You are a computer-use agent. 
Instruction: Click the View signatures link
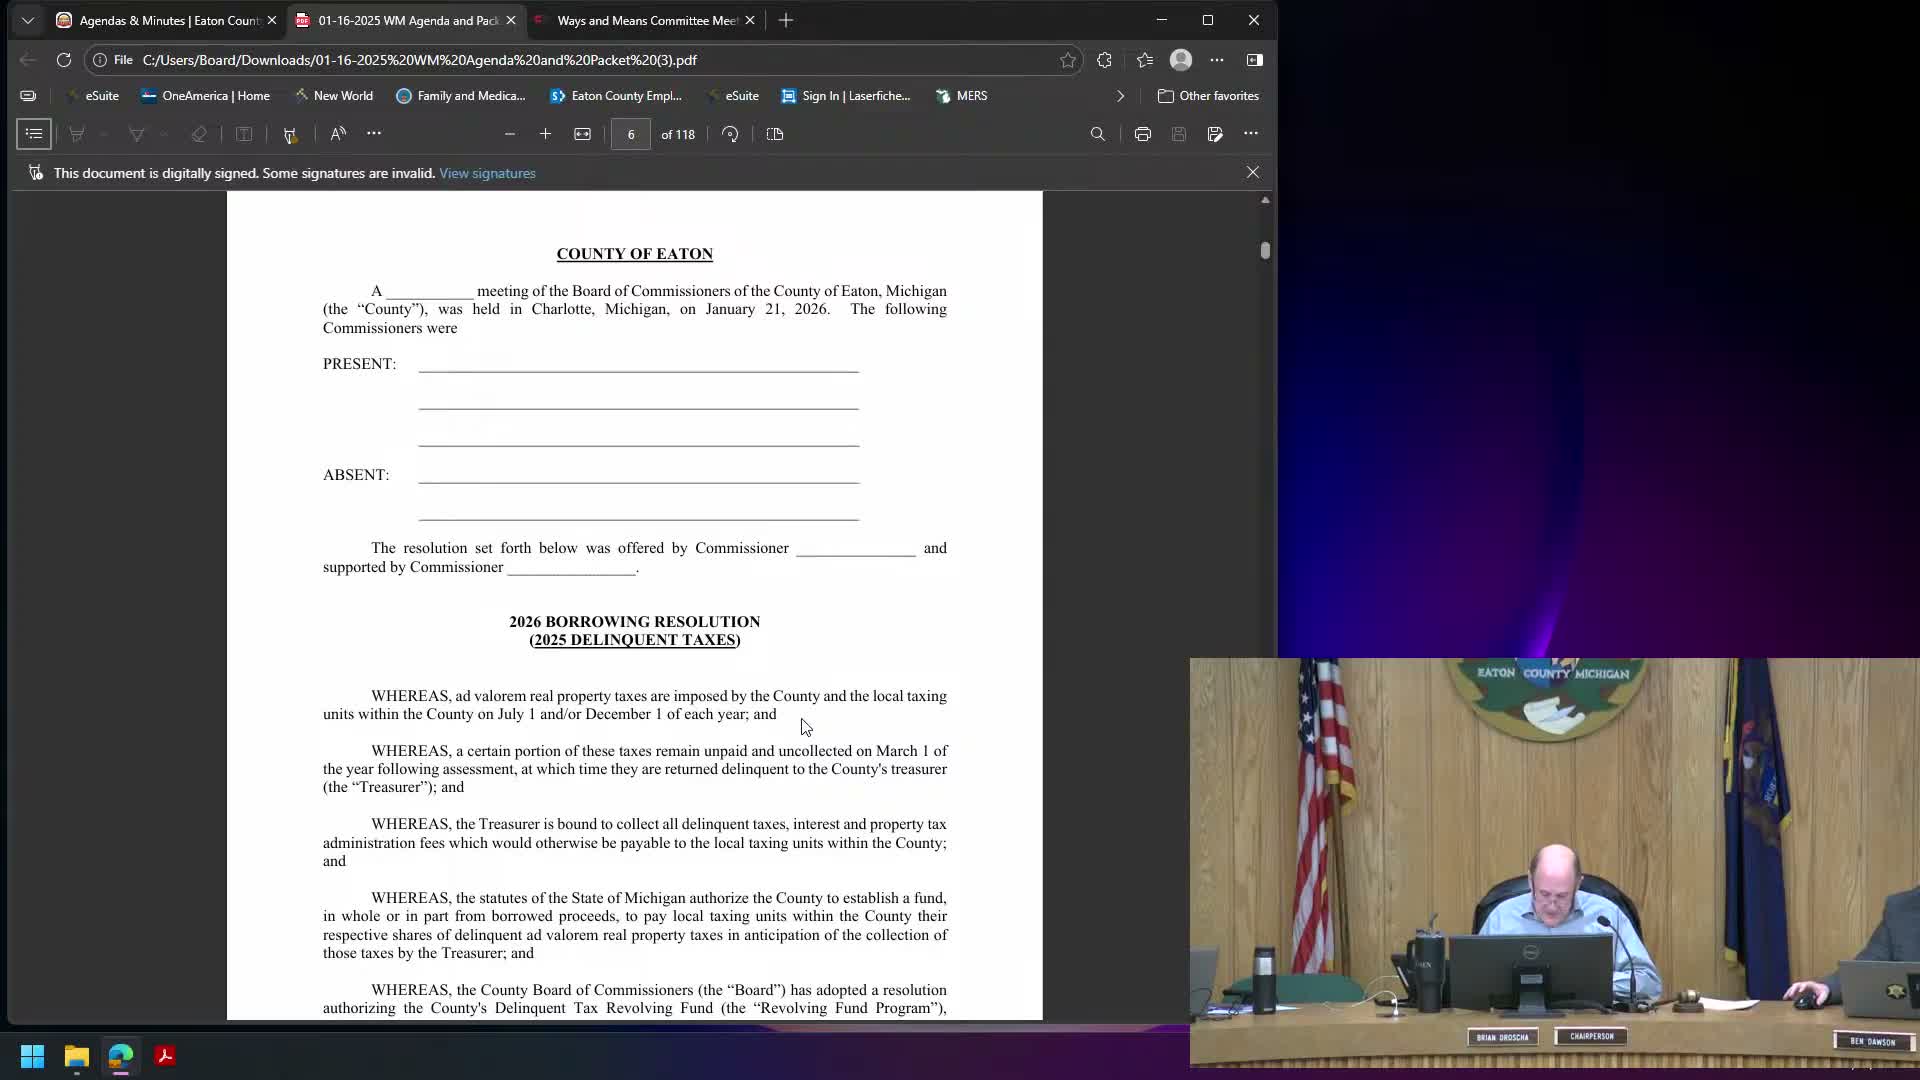(487, 173)
